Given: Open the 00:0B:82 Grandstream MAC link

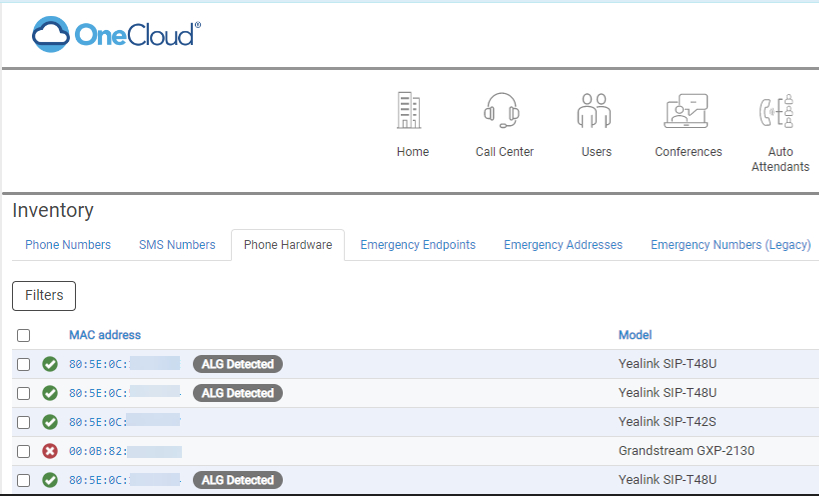Looking at the screenshot, I should (x=125, y=451).
